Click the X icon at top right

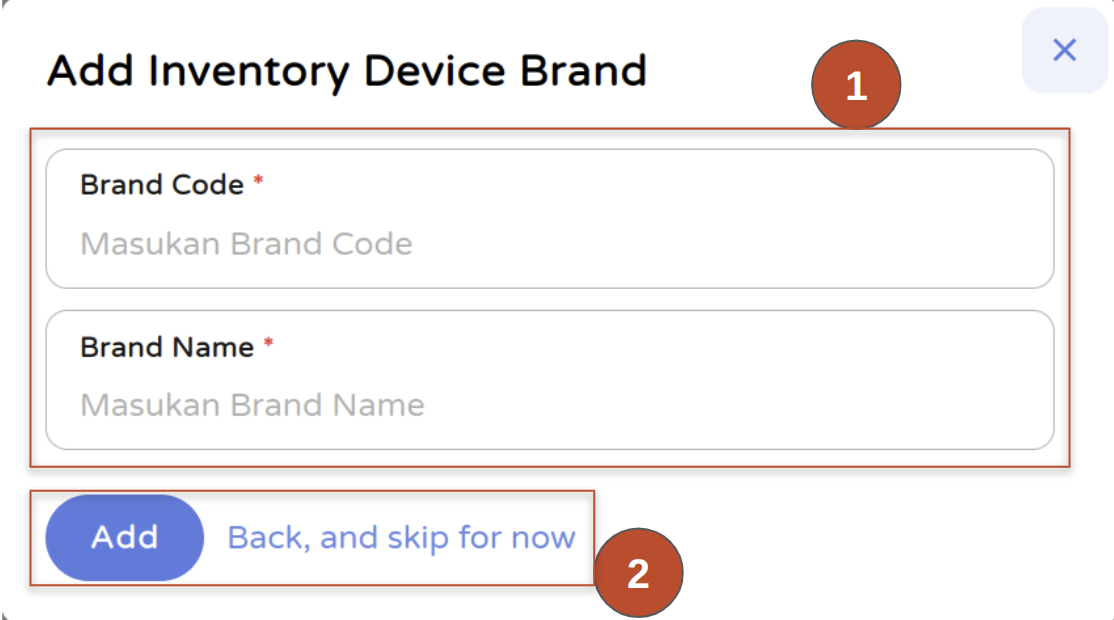tap(1064, 50)
